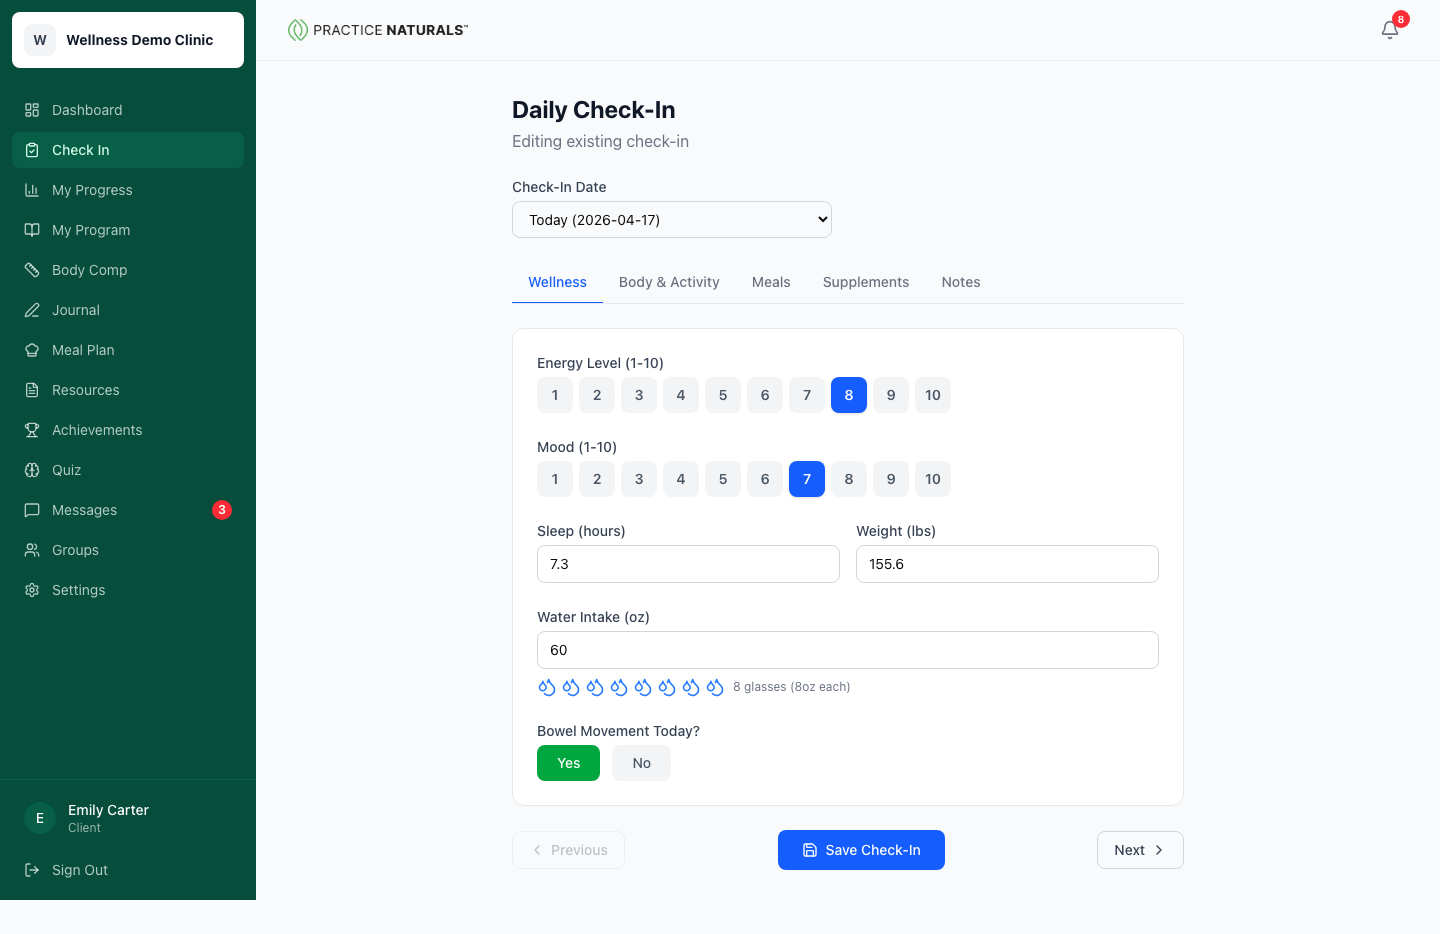Click the fourth water droplet glass indicator

click(x=619, y=687)
